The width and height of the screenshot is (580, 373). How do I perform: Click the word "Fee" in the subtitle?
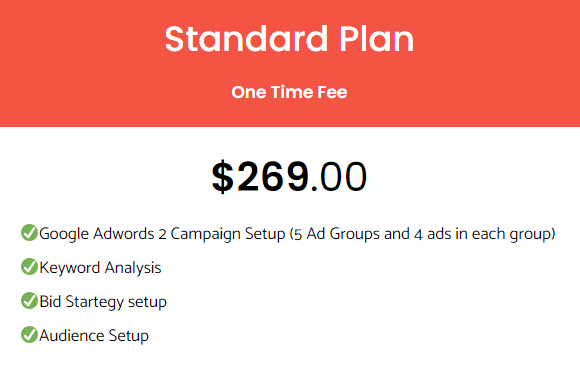click(x=332, y=92)
